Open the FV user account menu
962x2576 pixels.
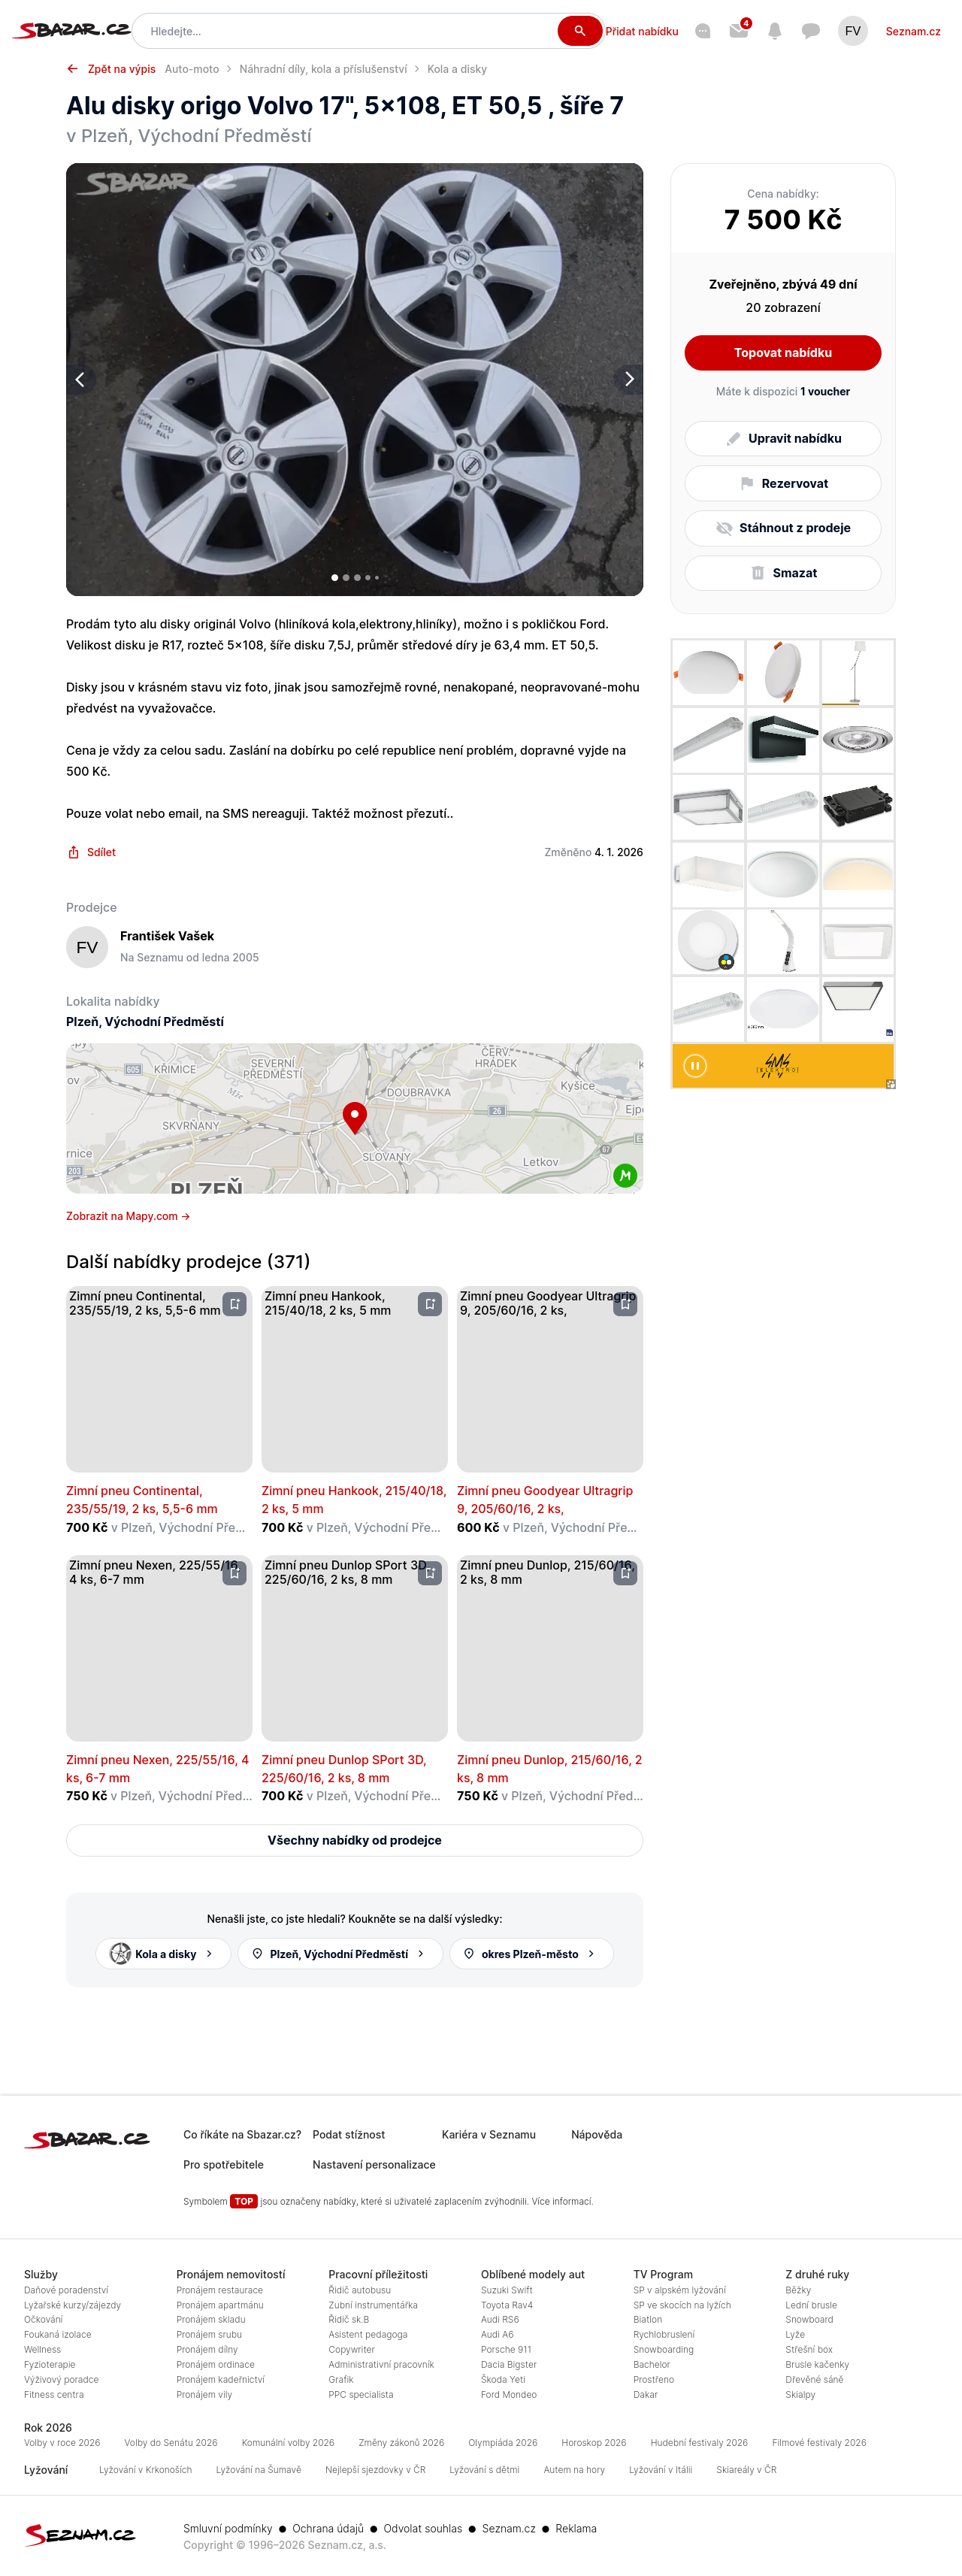click(x=852, y=31)
